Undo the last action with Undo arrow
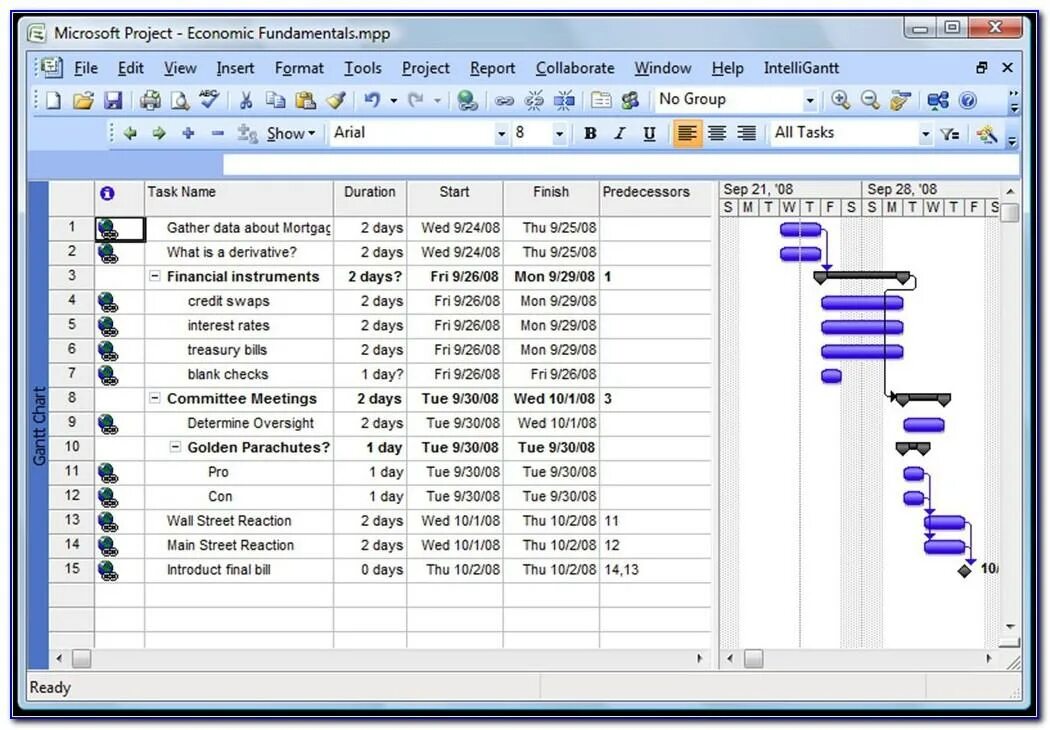The height and width of the screenshot is (730, 1050). coord(372,100)
